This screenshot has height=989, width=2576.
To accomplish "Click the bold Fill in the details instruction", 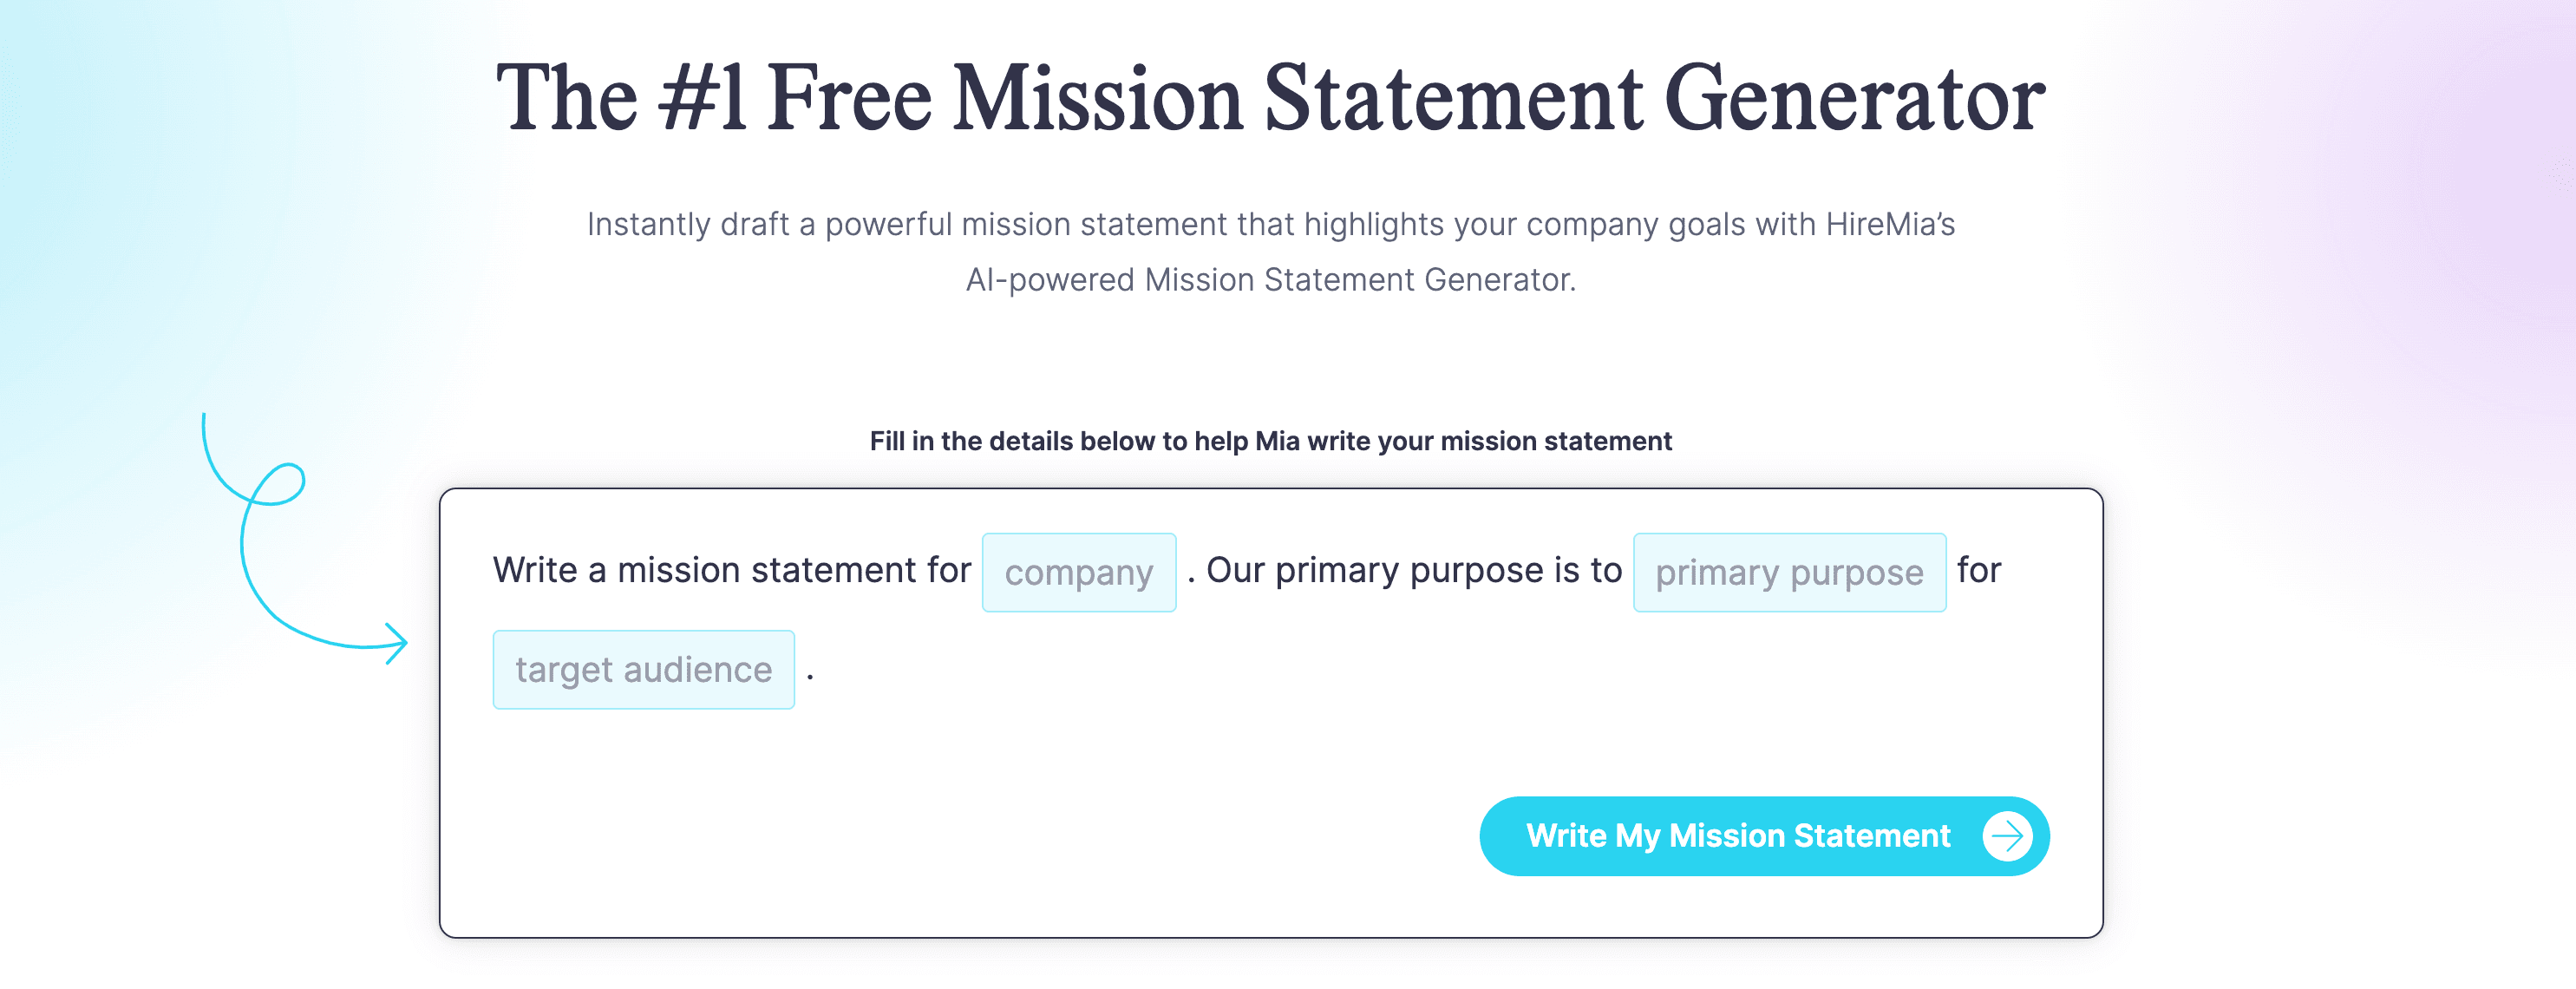I will tap(1270, 439).
